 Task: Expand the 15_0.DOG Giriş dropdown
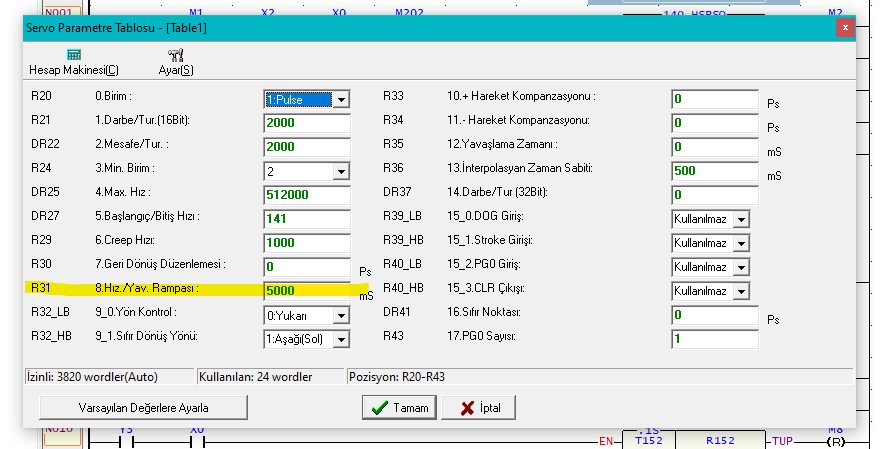click(741, 219)
